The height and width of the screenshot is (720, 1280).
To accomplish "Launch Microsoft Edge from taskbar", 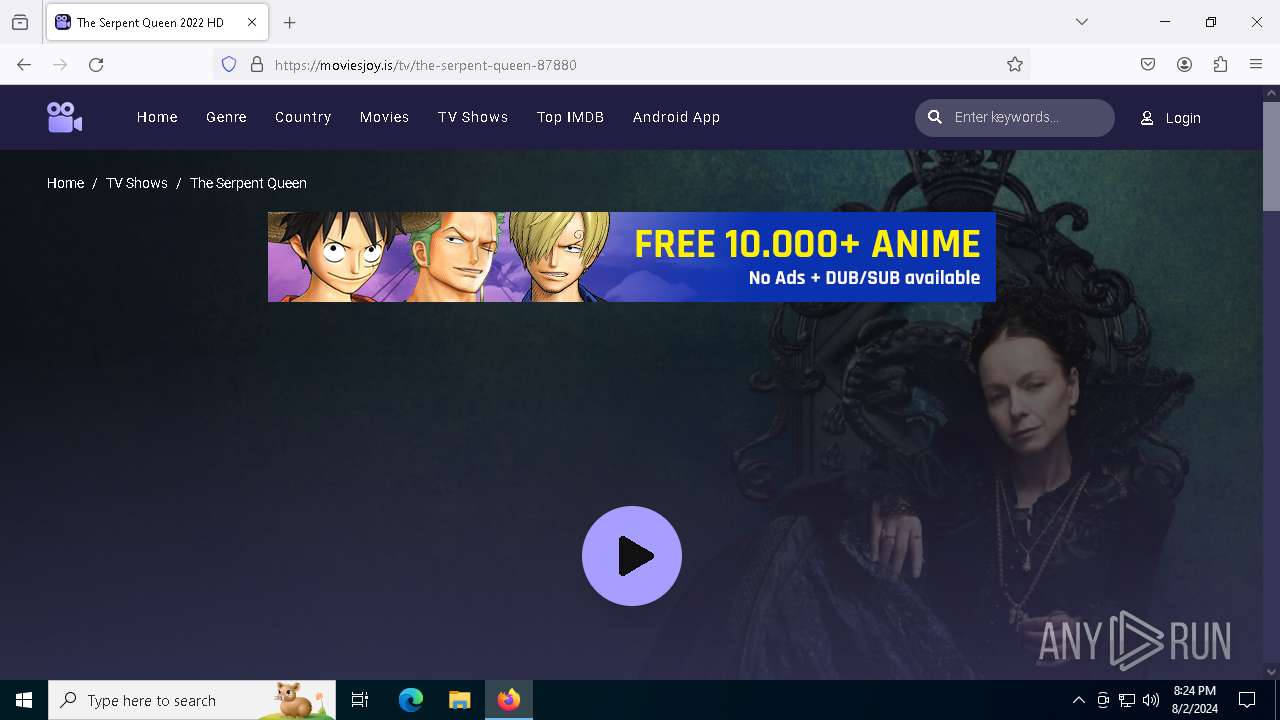I will click(x=411, y=700).
